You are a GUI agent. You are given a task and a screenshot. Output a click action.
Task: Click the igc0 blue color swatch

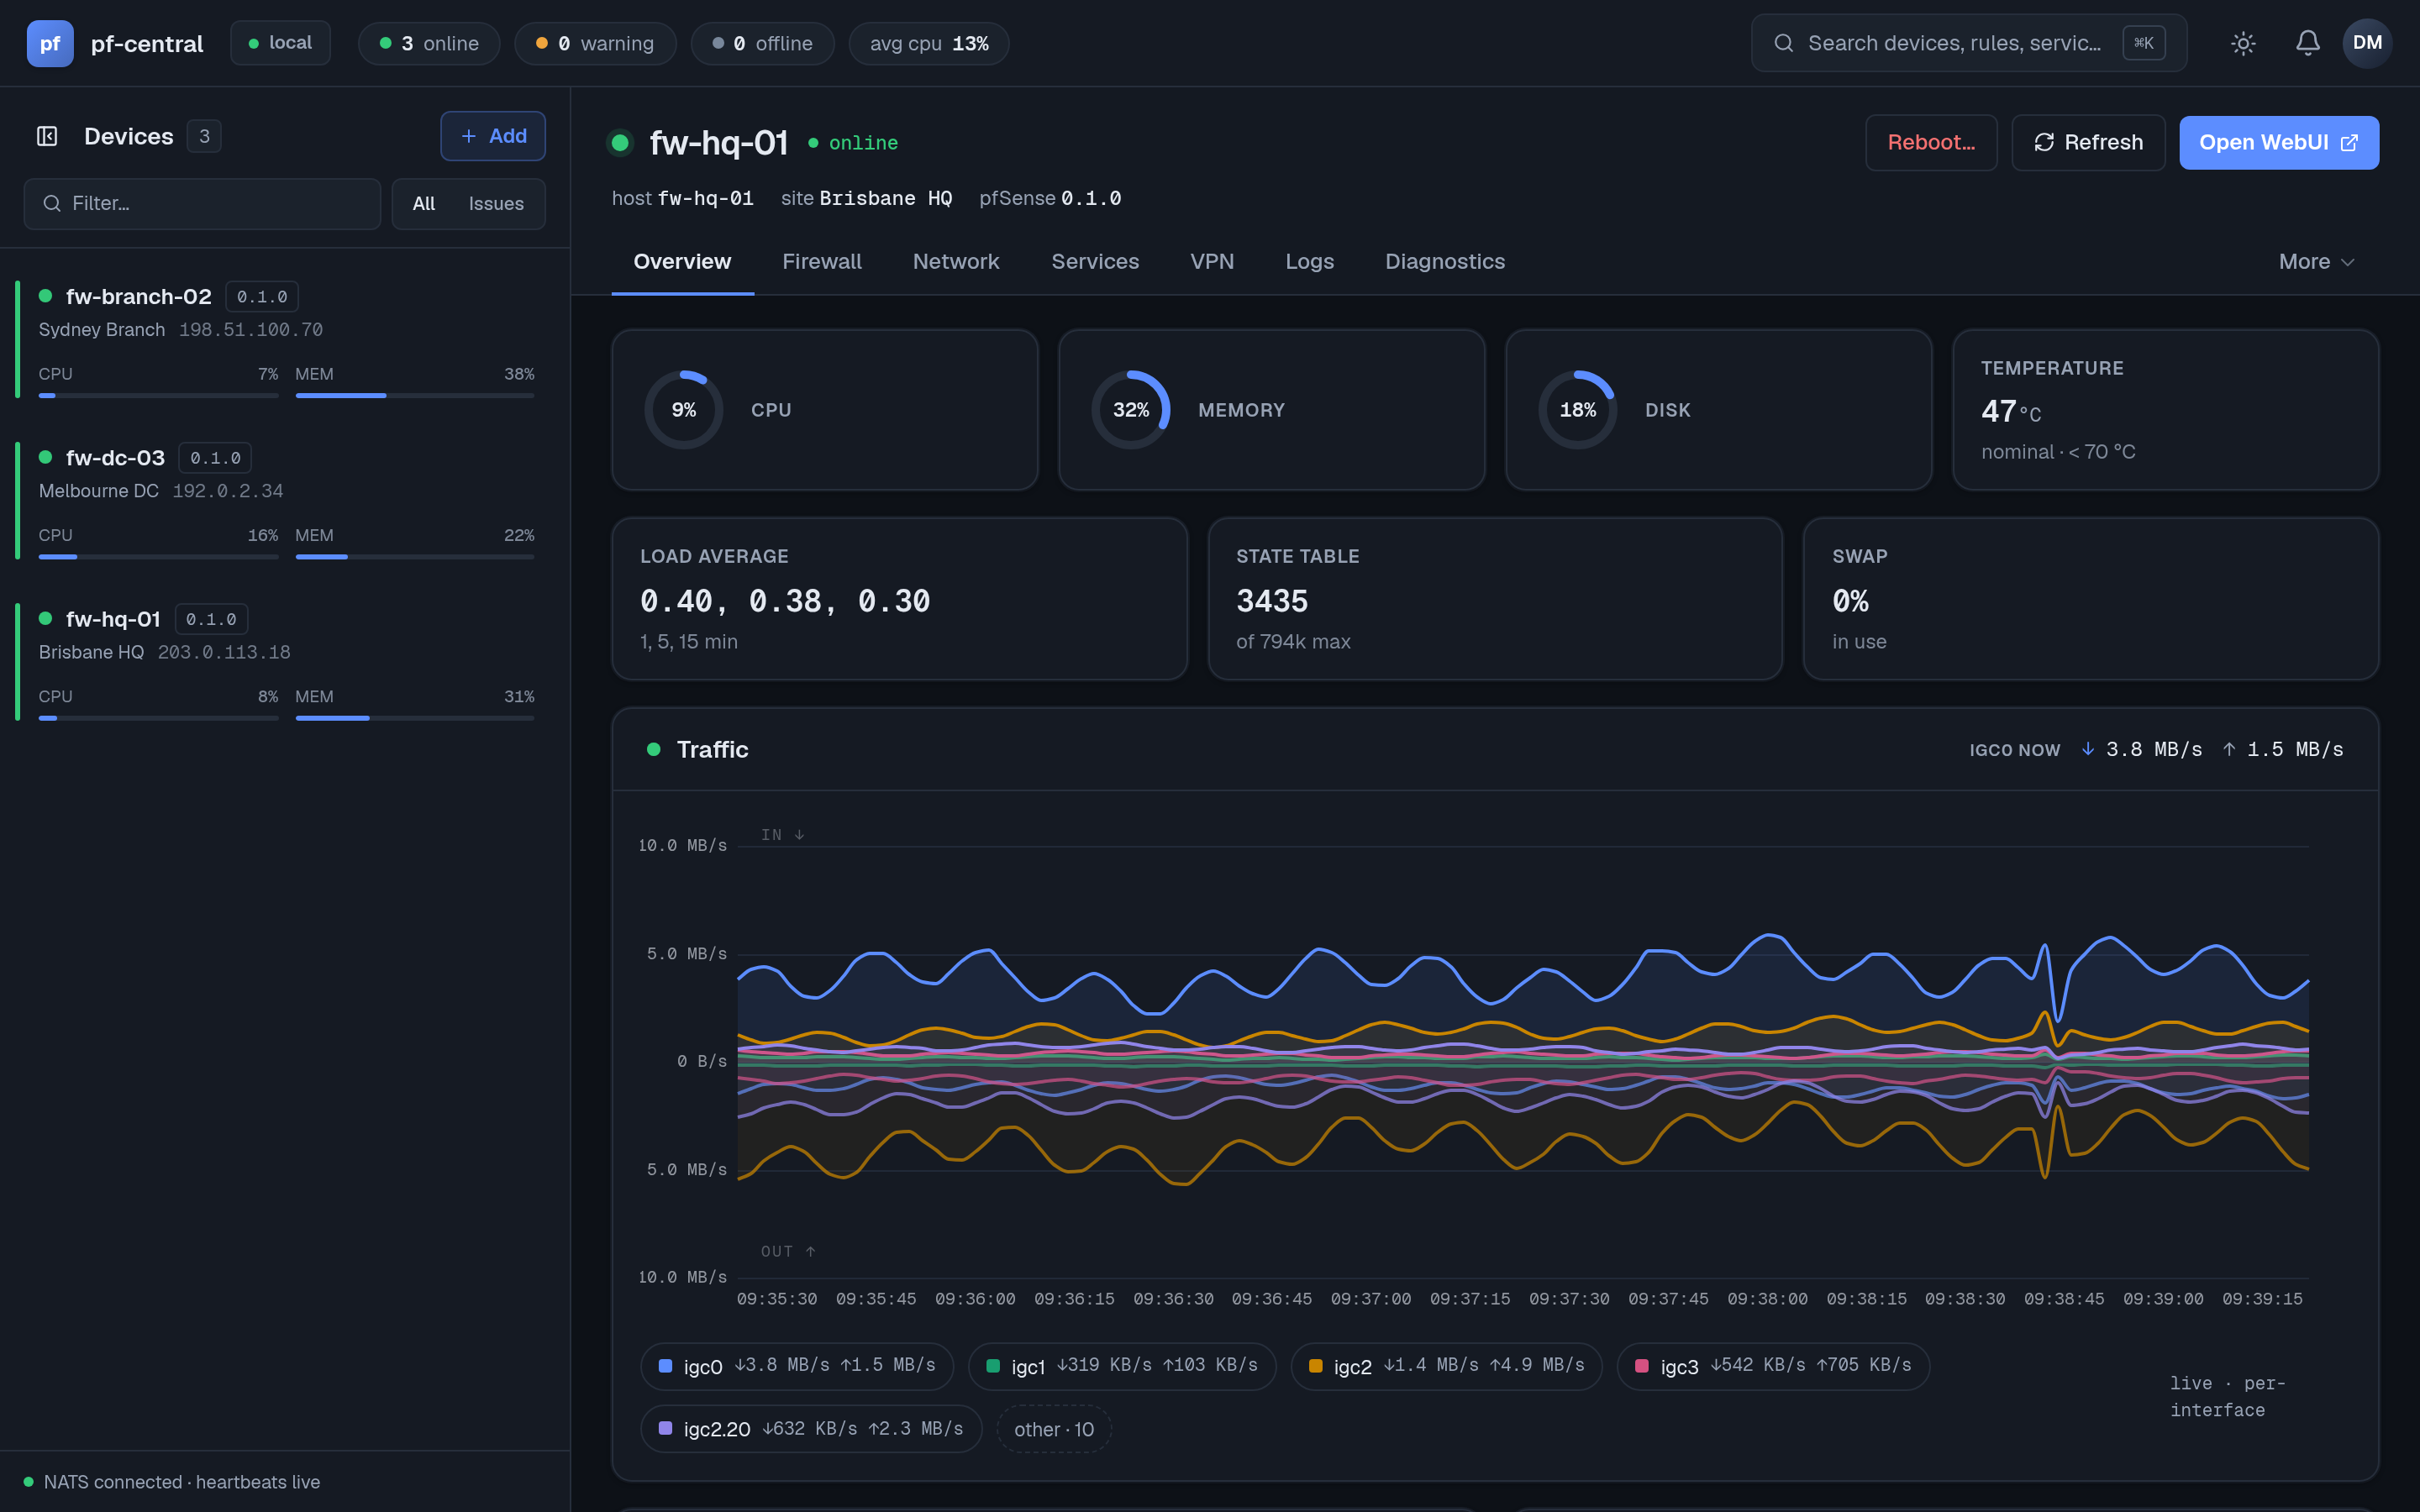coord(665,1366)
